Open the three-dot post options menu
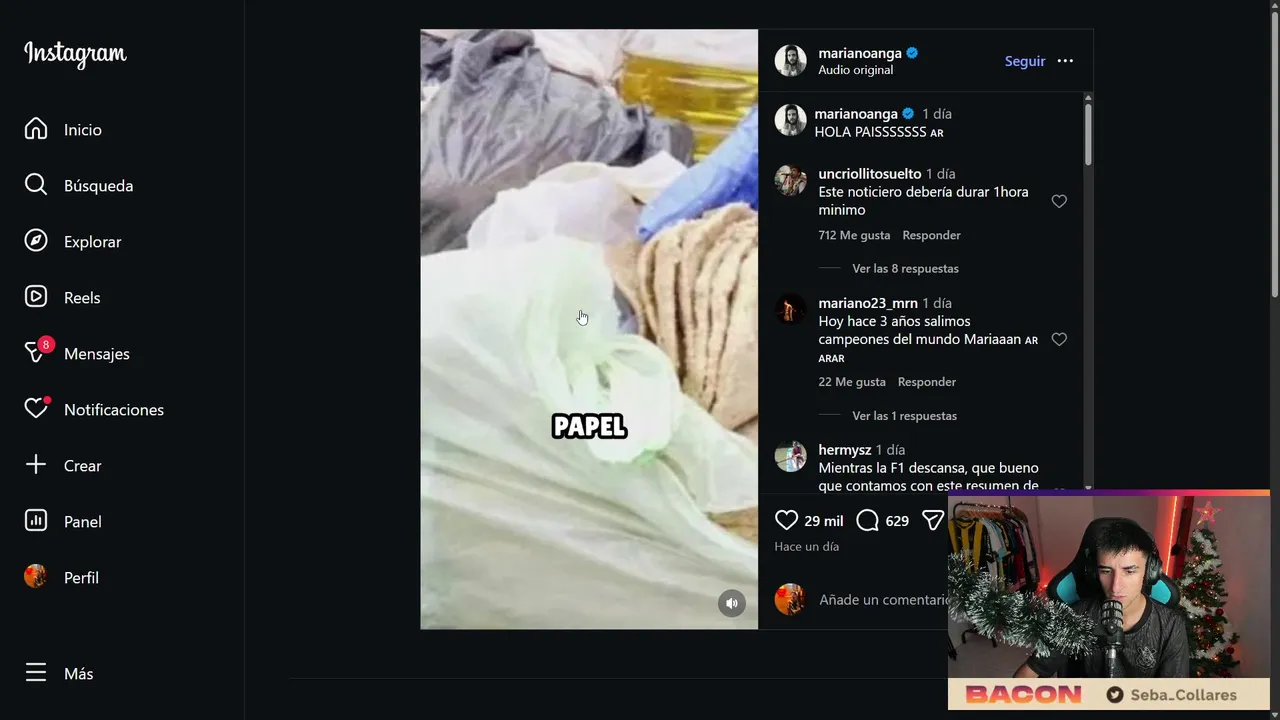Viewport: 1280px width, 720px height. 1065,61
